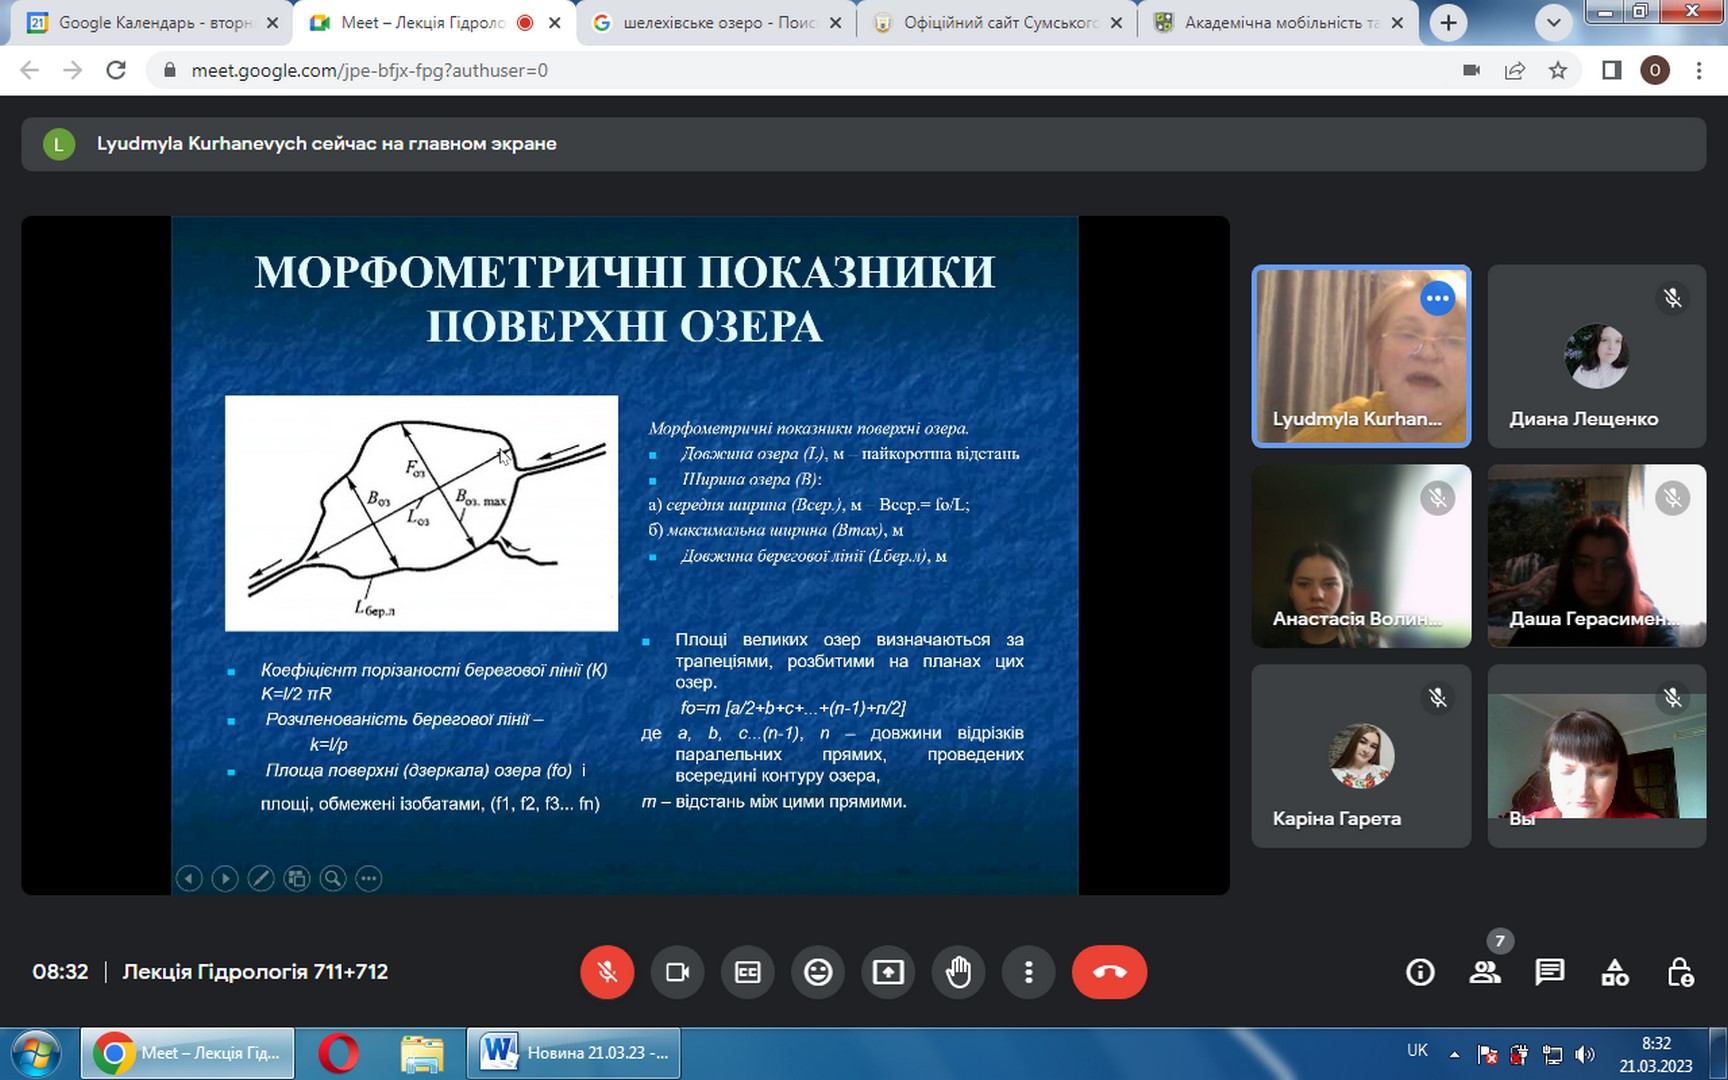Turn on closed captions
This screenshot has height=1080, width=1728.
[x=748, y=972]
